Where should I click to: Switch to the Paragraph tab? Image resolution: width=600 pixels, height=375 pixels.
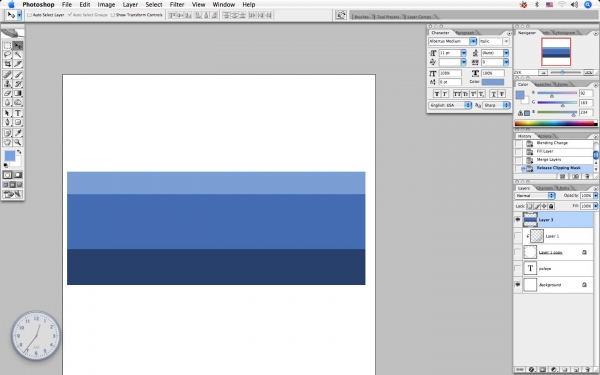coord(465,33)
